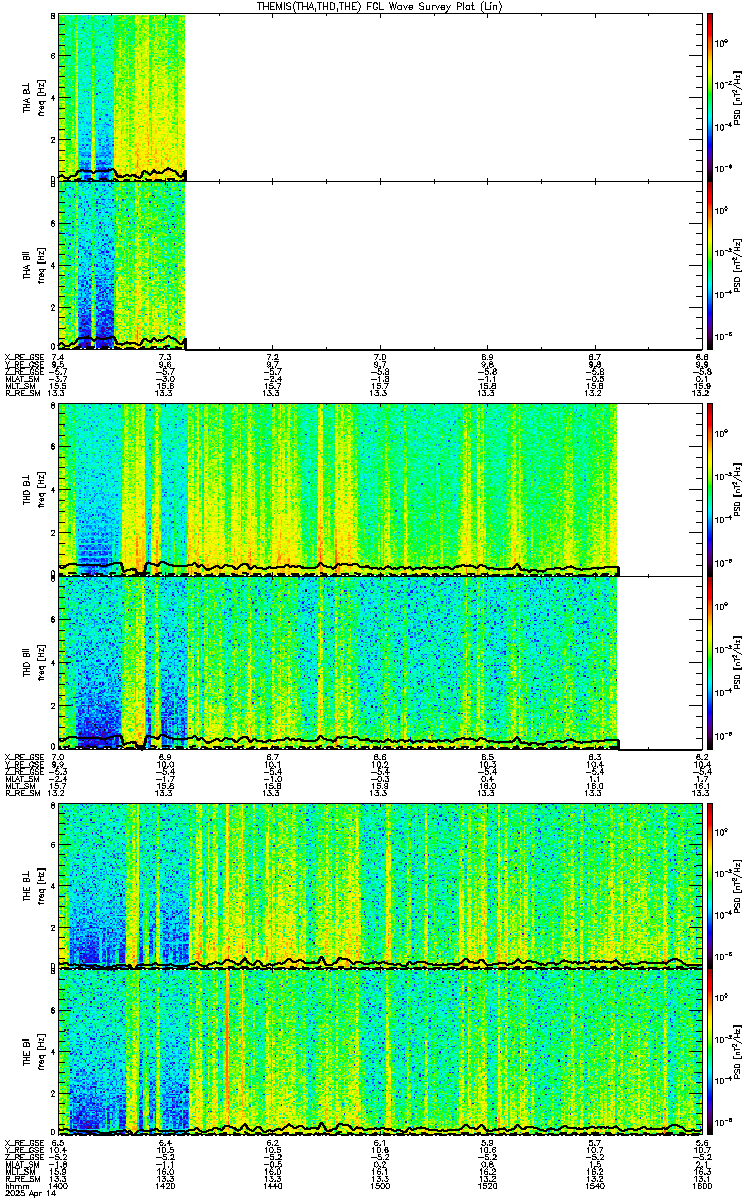Click the 1500 time label on the bottom axis

(380, 1185)
